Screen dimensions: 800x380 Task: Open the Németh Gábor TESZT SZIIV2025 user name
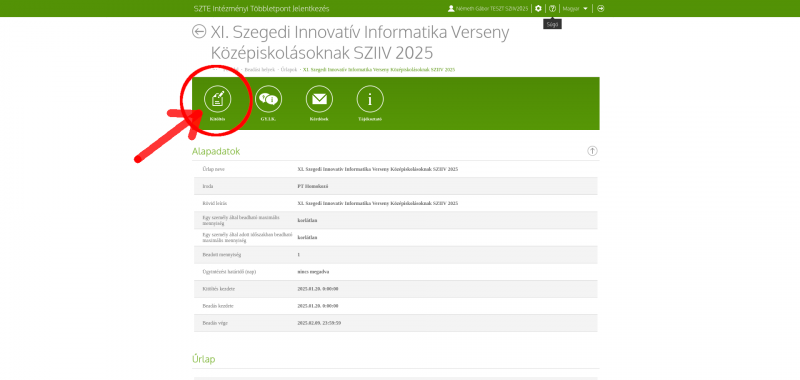(492, 9)
